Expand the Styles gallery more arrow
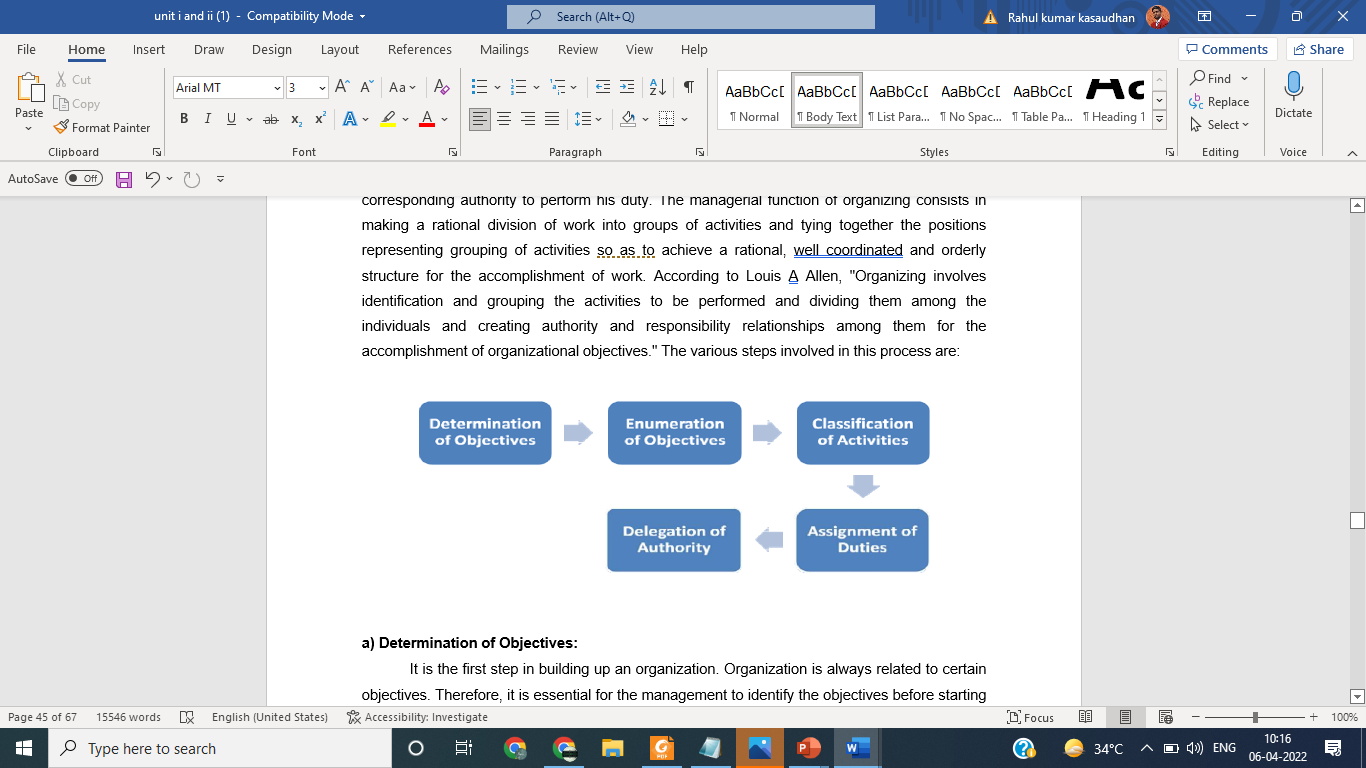 (1160, 119)
